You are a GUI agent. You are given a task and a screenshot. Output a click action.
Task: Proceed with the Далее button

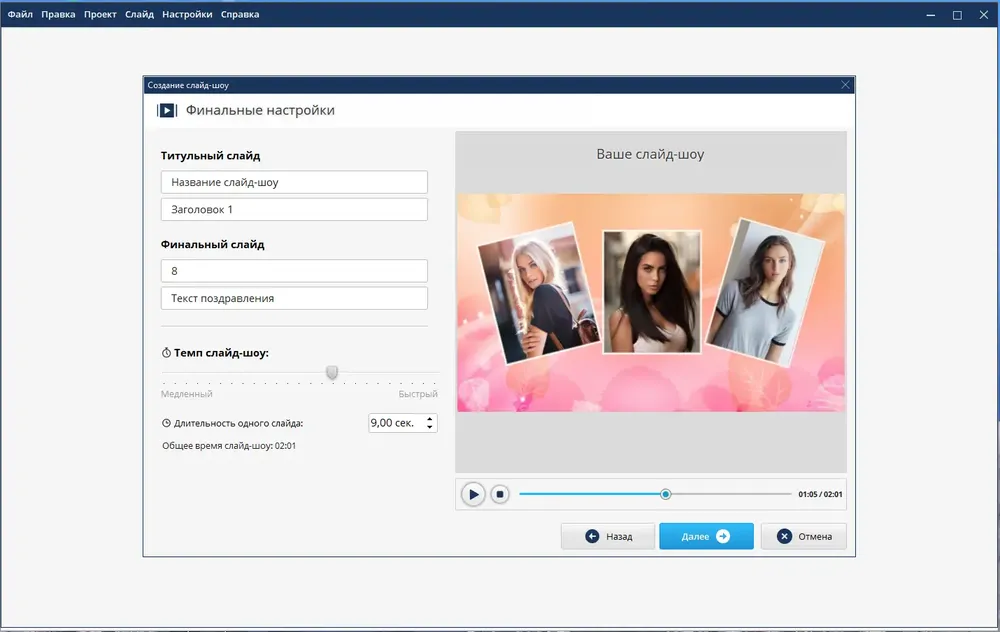(x=706, y=536)
